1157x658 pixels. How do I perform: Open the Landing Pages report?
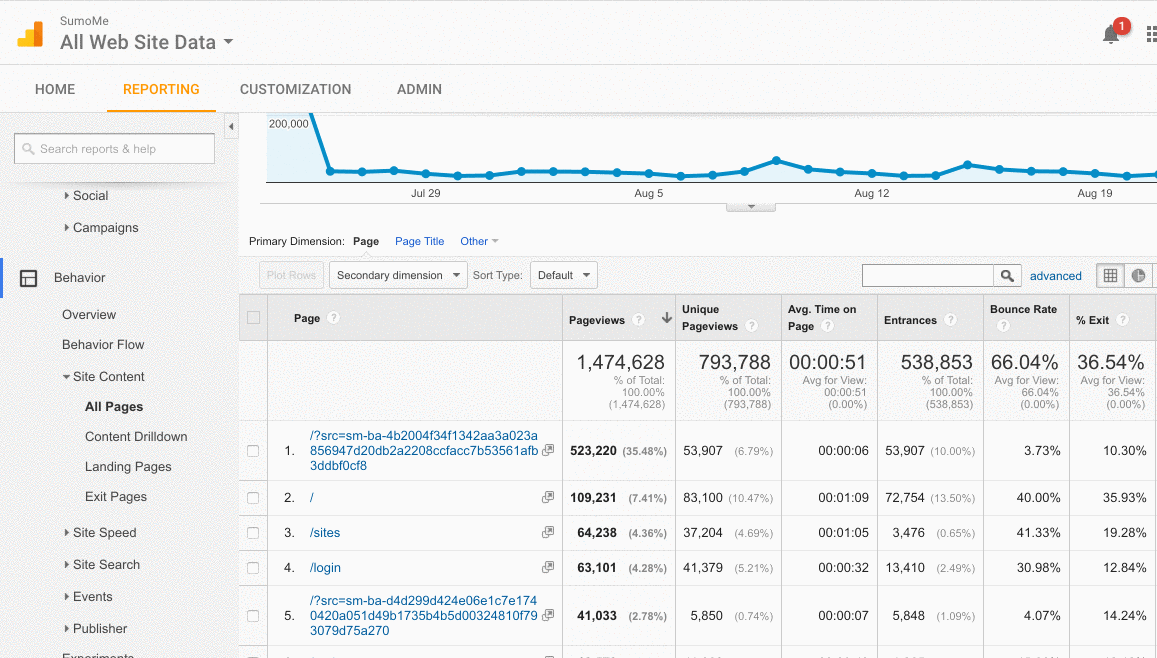coord(128,467)
